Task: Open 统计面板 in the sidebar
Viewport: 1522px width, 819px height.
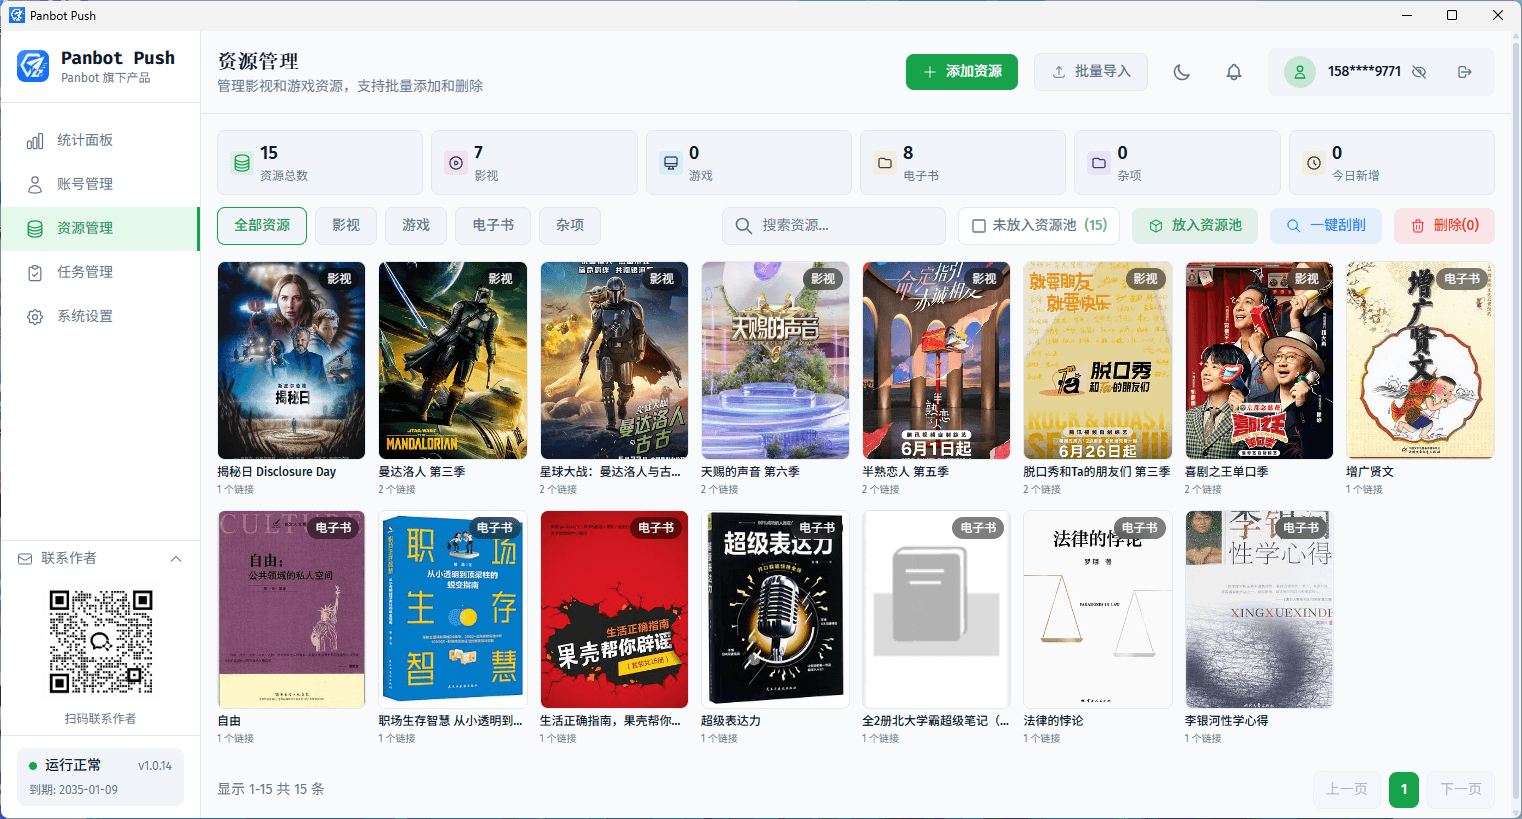Action: tap(100, 140)
